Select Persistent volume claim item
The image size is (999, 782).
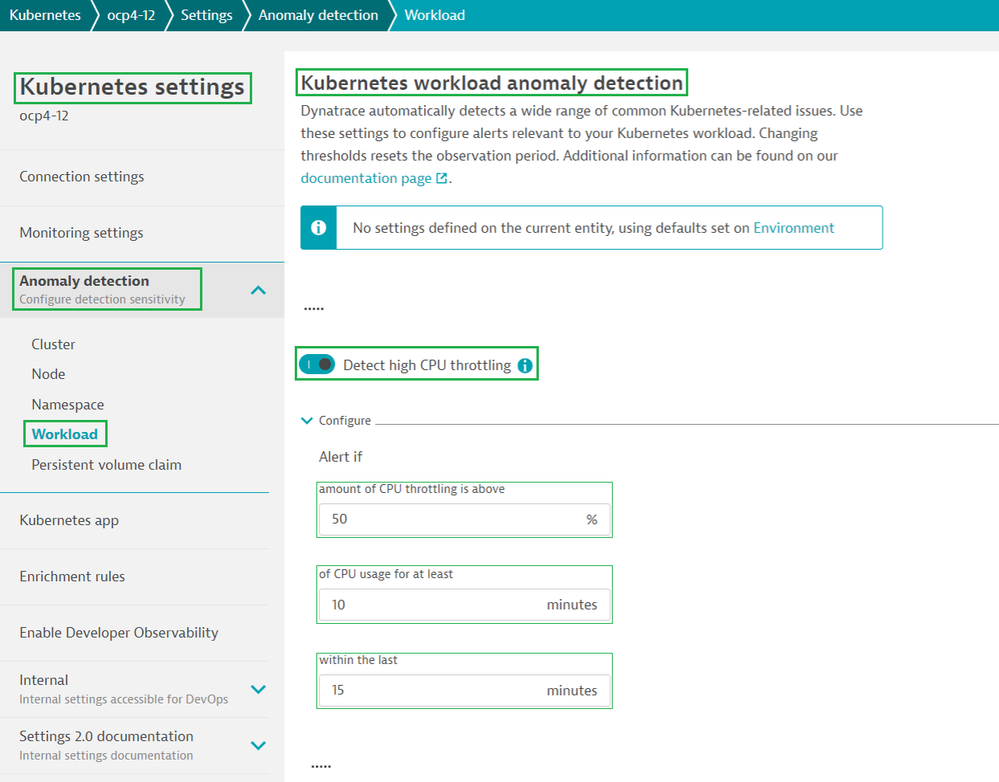pos(106,465)
